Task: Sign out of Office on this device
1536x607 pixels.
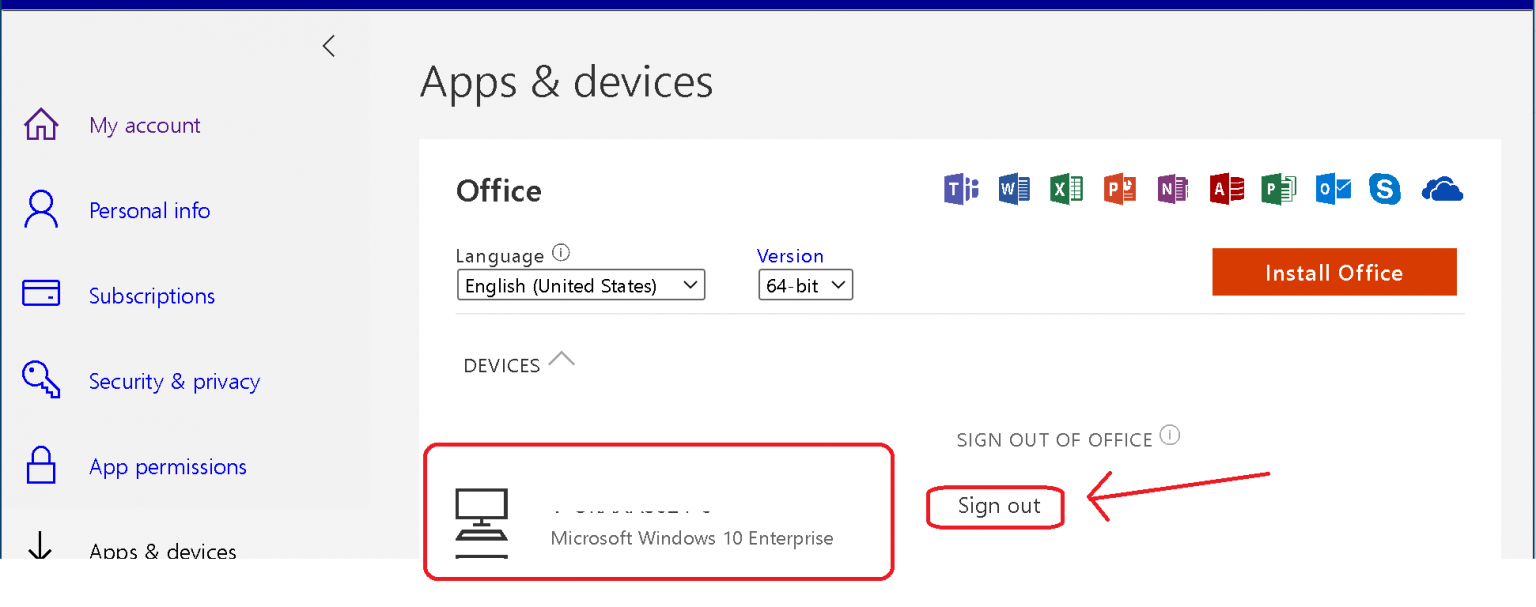Action: (x=995, y=506)
